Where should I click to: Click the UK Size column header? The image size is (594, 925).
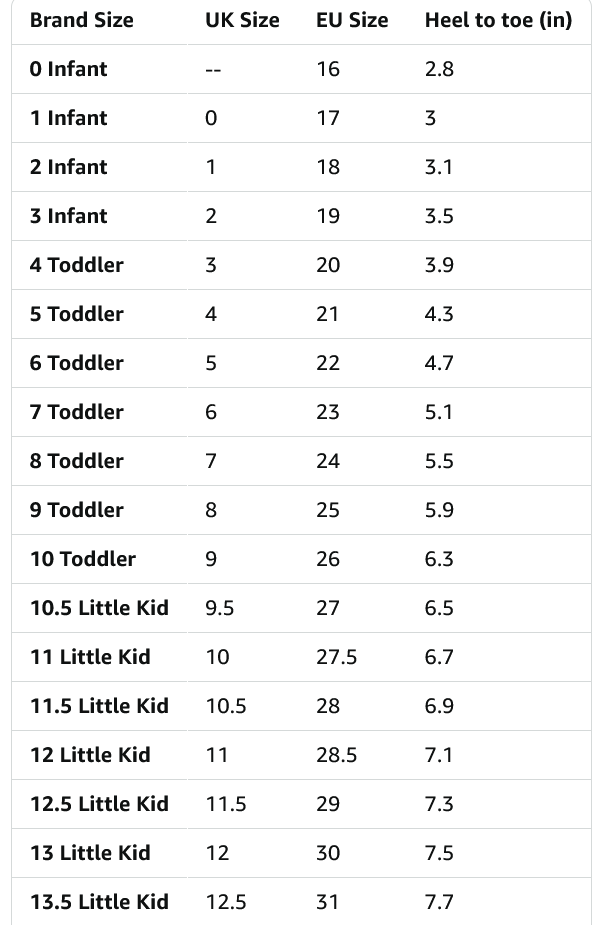point(242,20)
